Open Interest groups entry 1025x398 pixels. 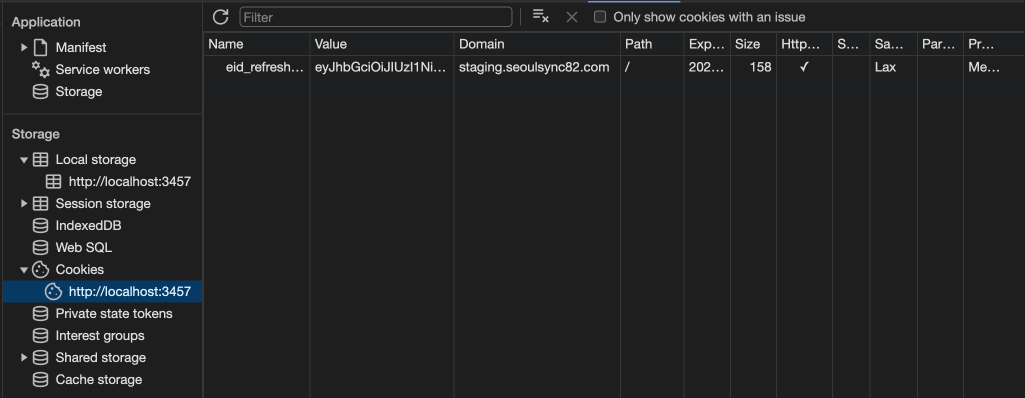(x=100, y=336)
